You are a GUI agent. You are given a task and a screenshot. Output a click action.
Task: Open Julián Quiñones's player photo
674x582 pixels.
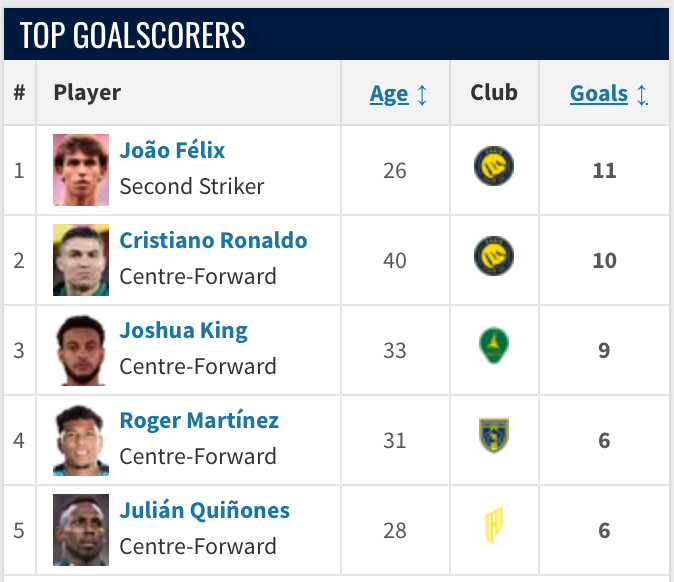point(81,529)
